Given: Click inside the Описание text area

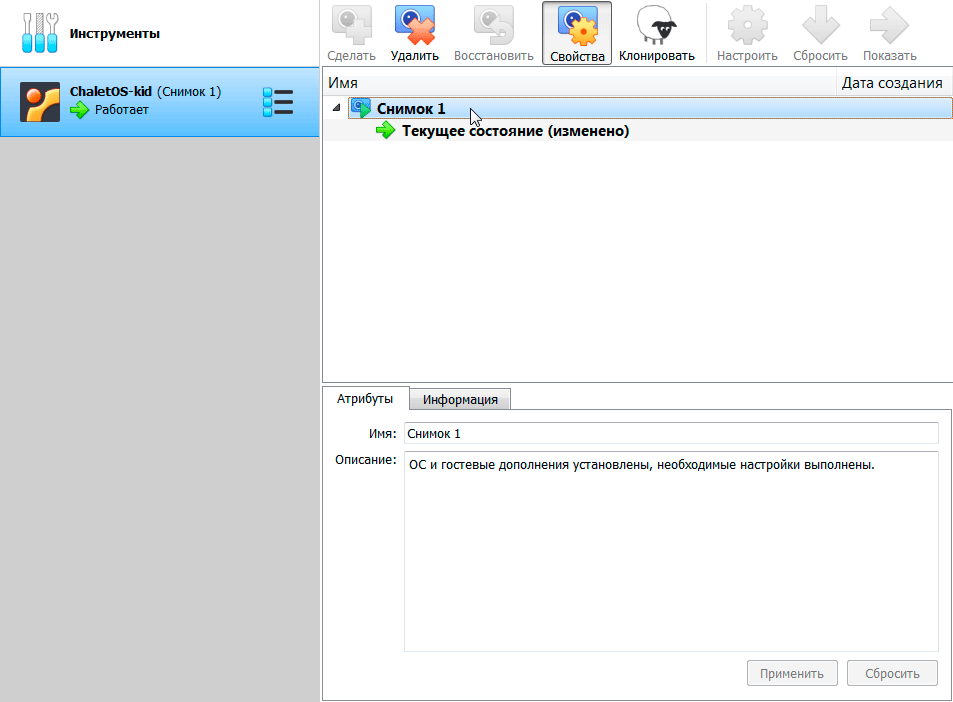Looking at the screenshot, I should (671, 551).
